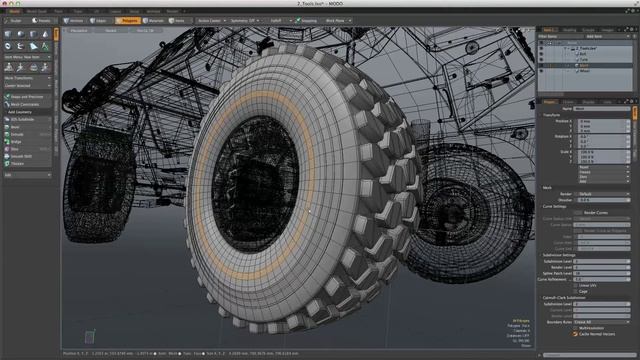Toggle the Linear UVs checkbox
The width and height of the screenshot is (640, 360).
click(576, 286)
